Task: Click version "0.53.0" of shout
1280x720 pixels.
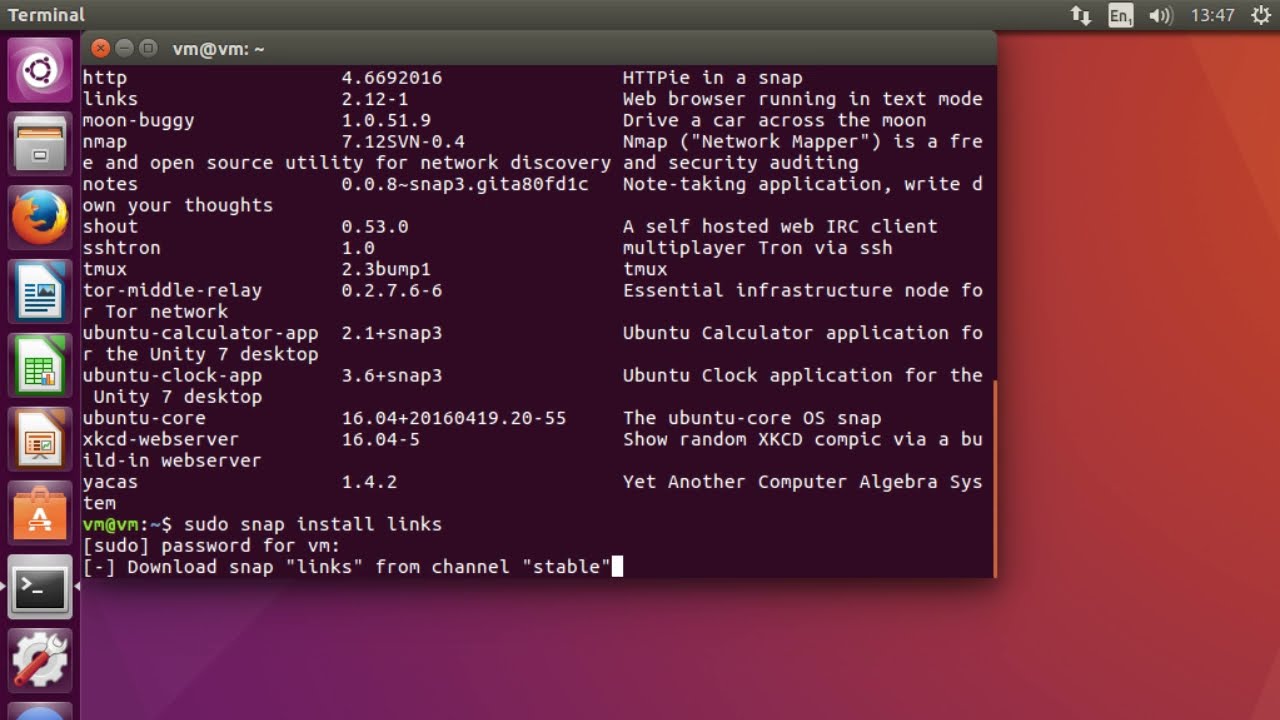Action: (x=375, y=227)
